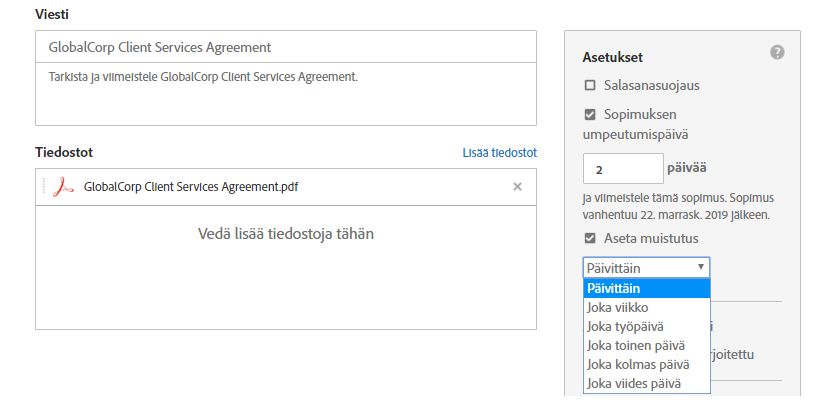The width and height of the screenshot is (830, 417).
Task: Toggle the Aseta muistutus checkbox
Action: [x=590, y=238]
